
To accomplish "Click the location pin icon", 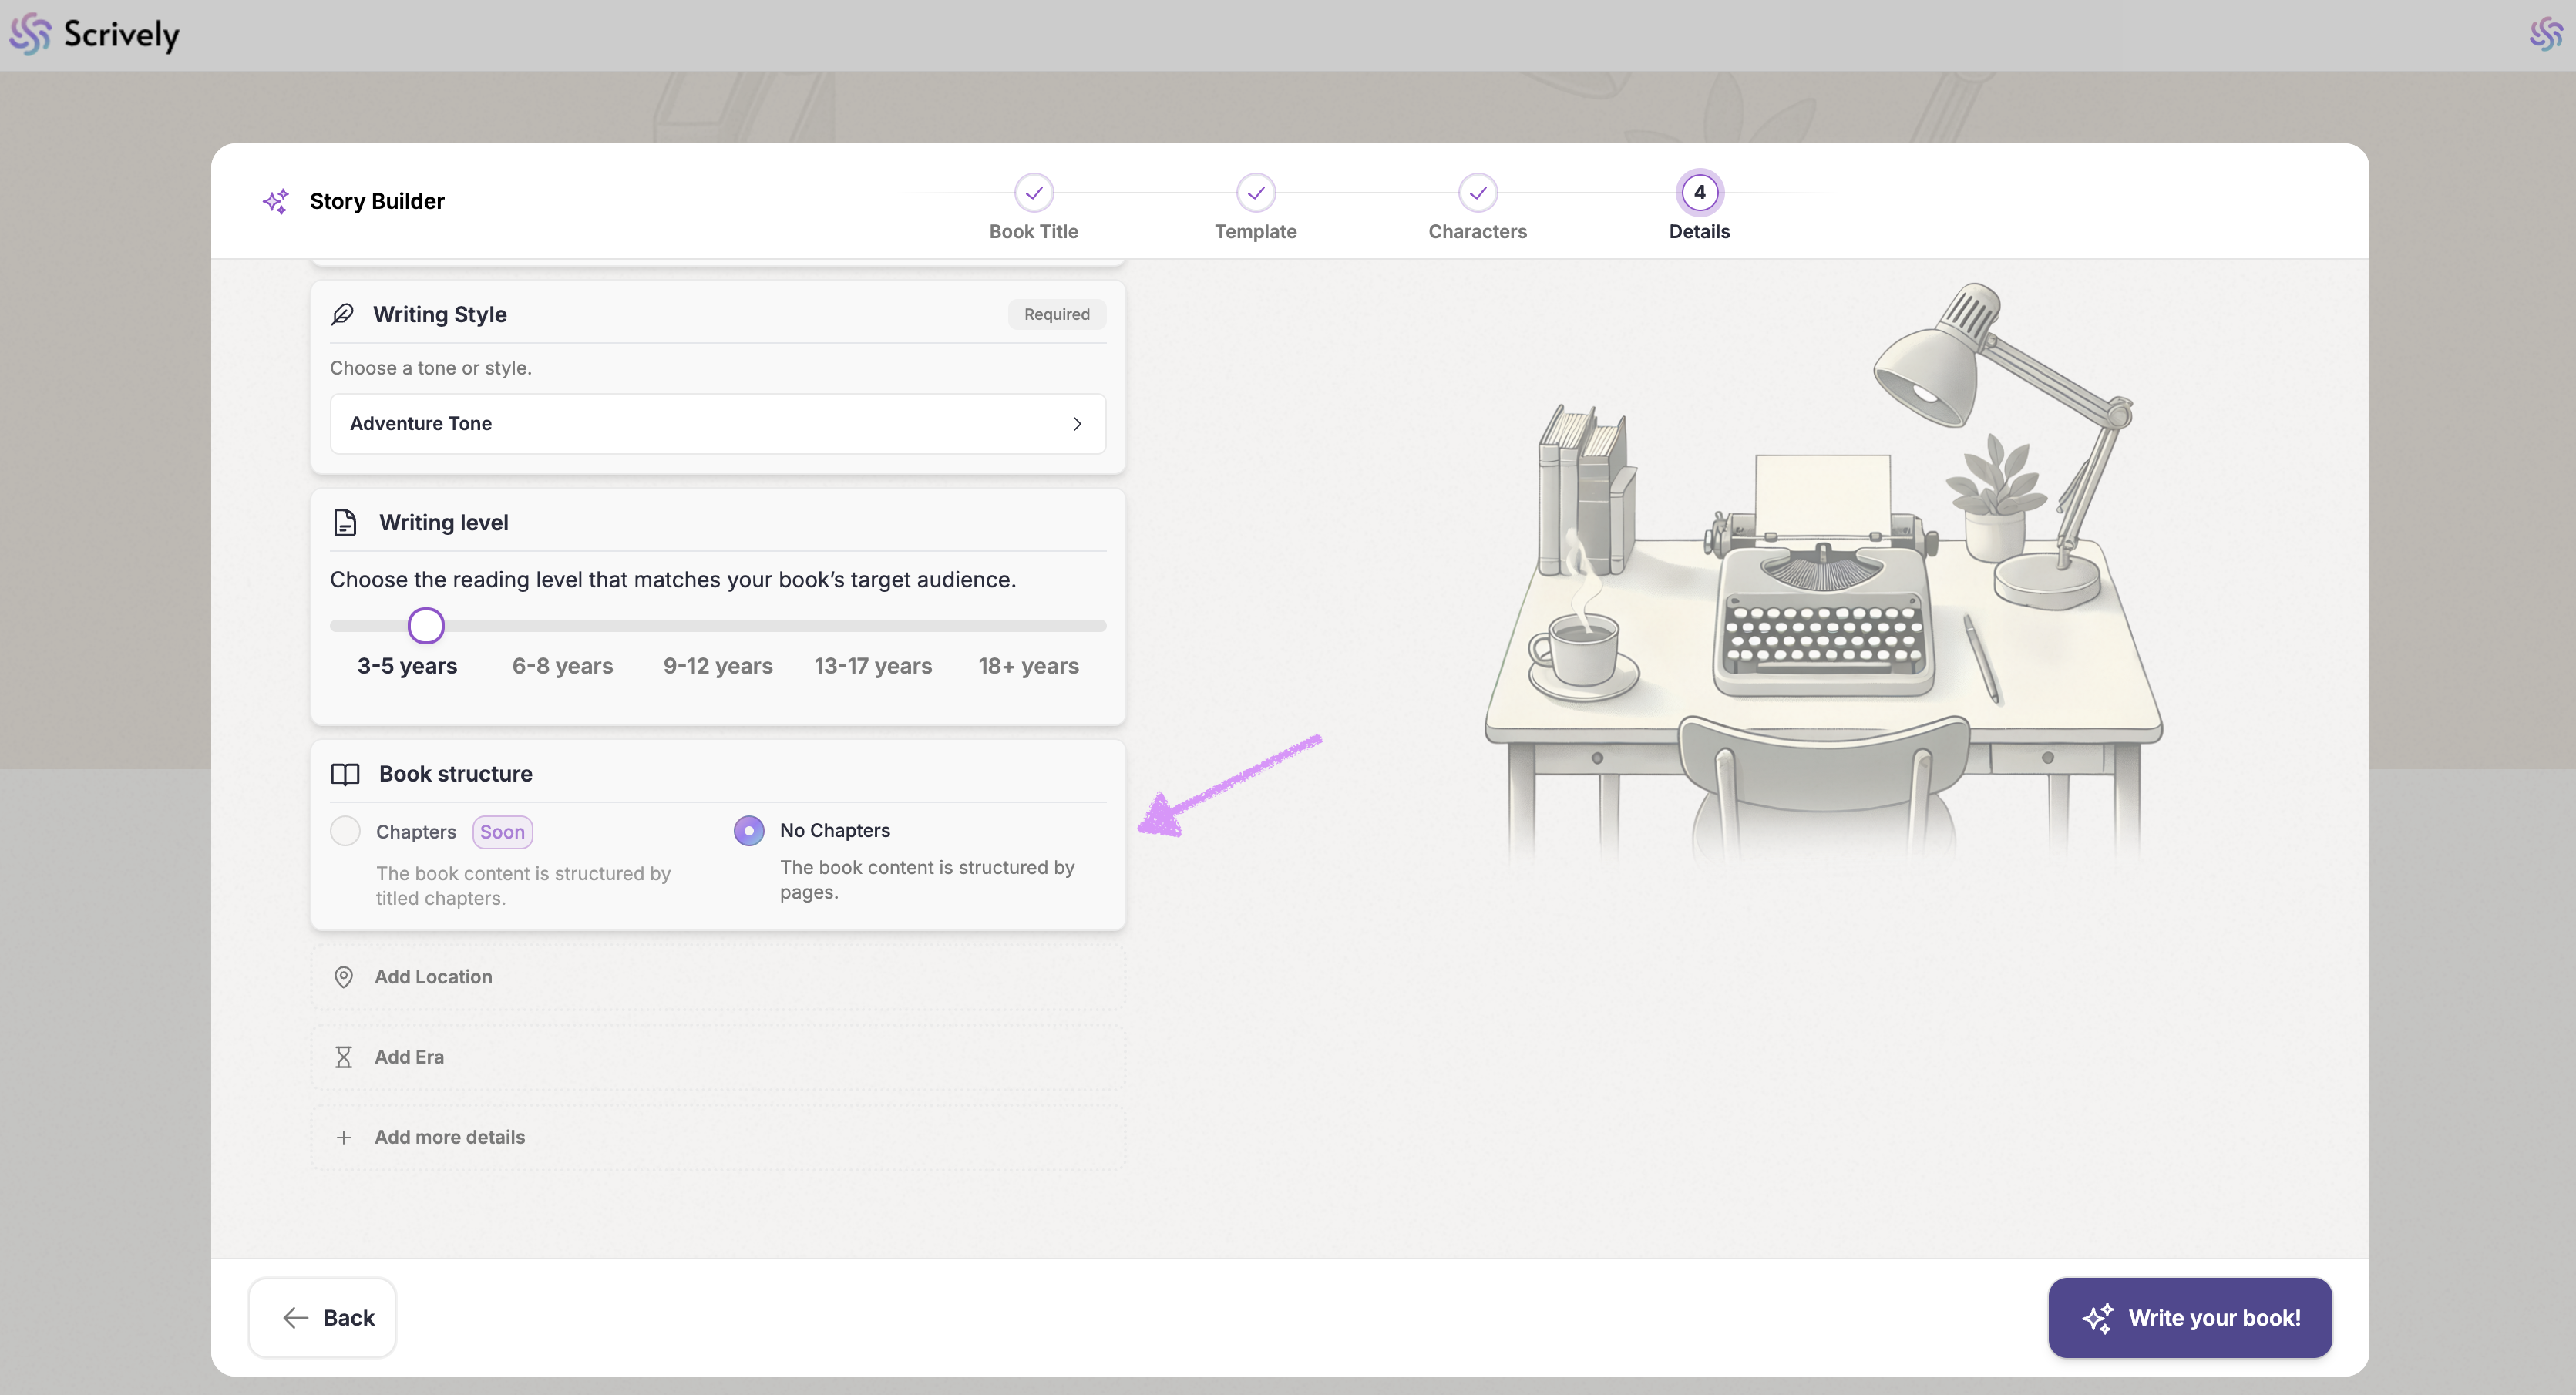I will click(x=343, y=977).
